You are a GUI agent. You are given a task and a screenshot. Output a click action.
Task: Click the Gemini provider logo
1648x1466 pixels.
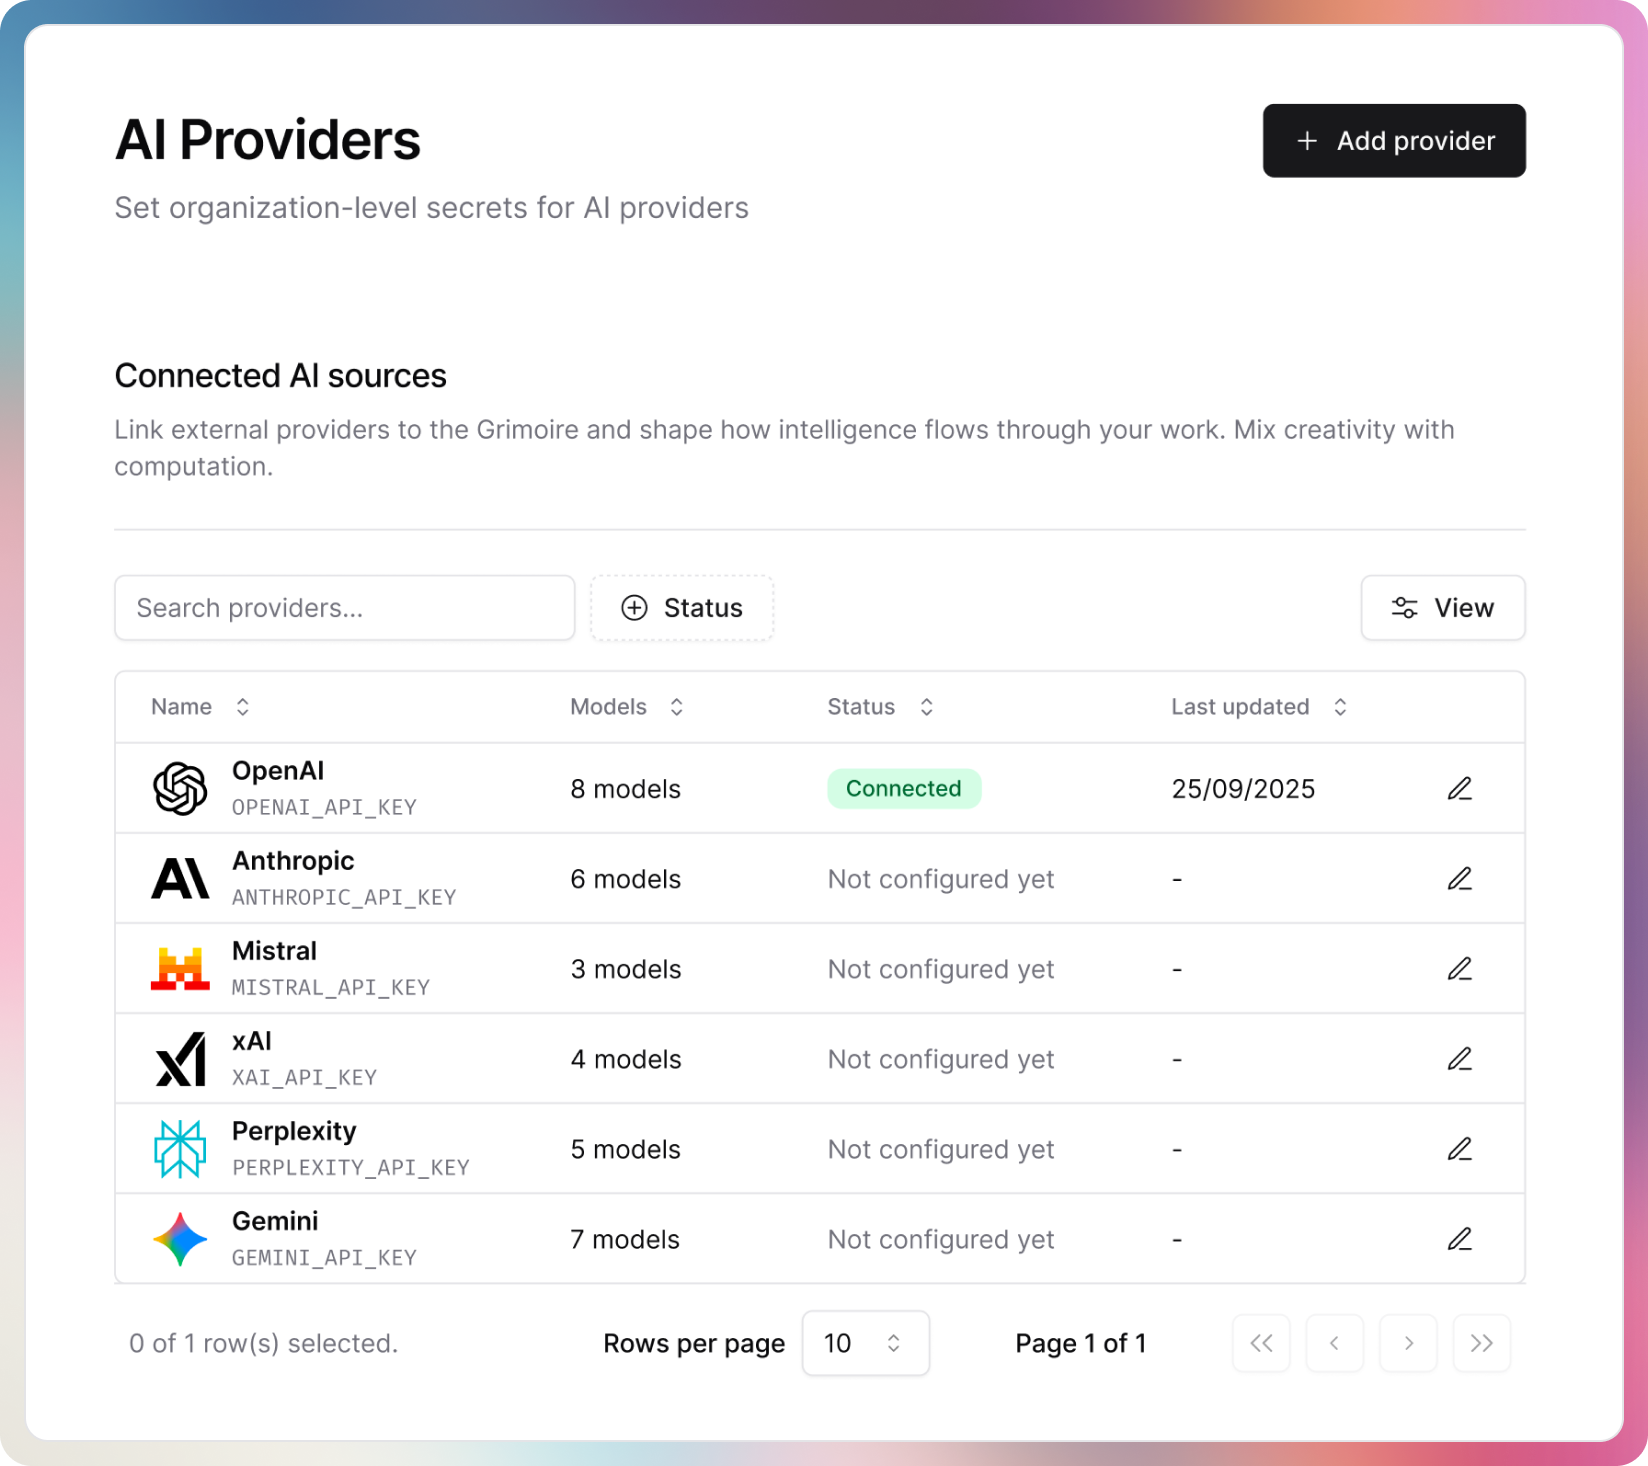(x=180, y=1238)
